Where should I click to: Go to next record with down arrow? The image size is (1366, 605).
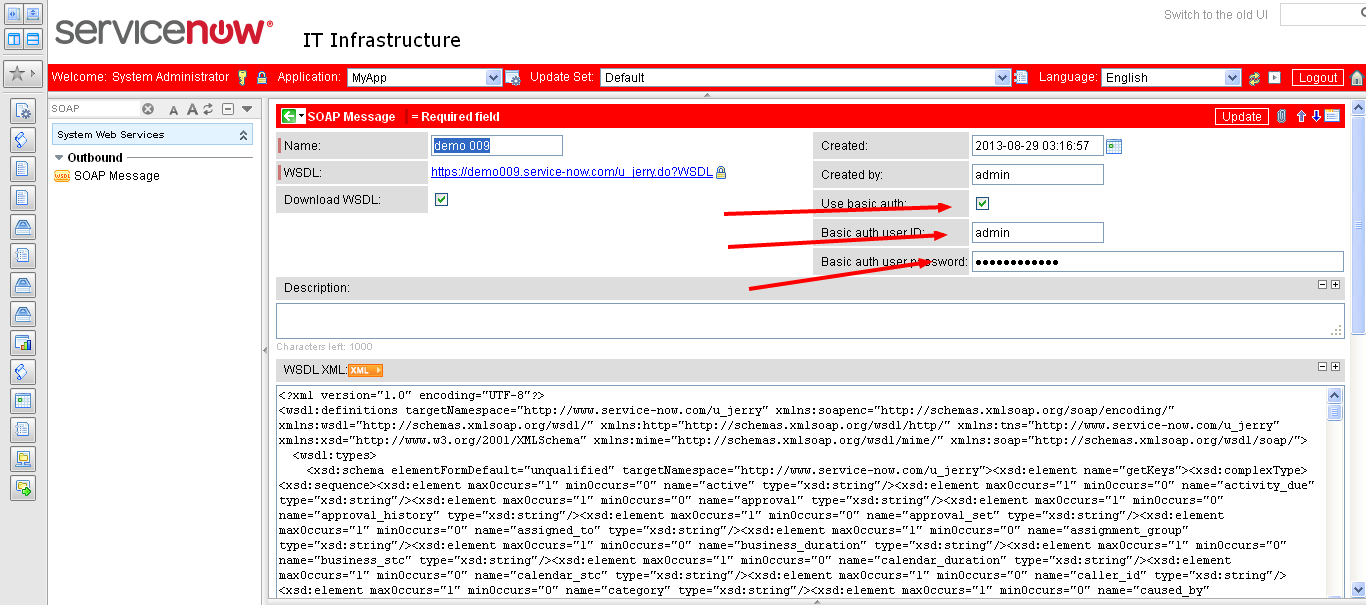pos(1316,116)
